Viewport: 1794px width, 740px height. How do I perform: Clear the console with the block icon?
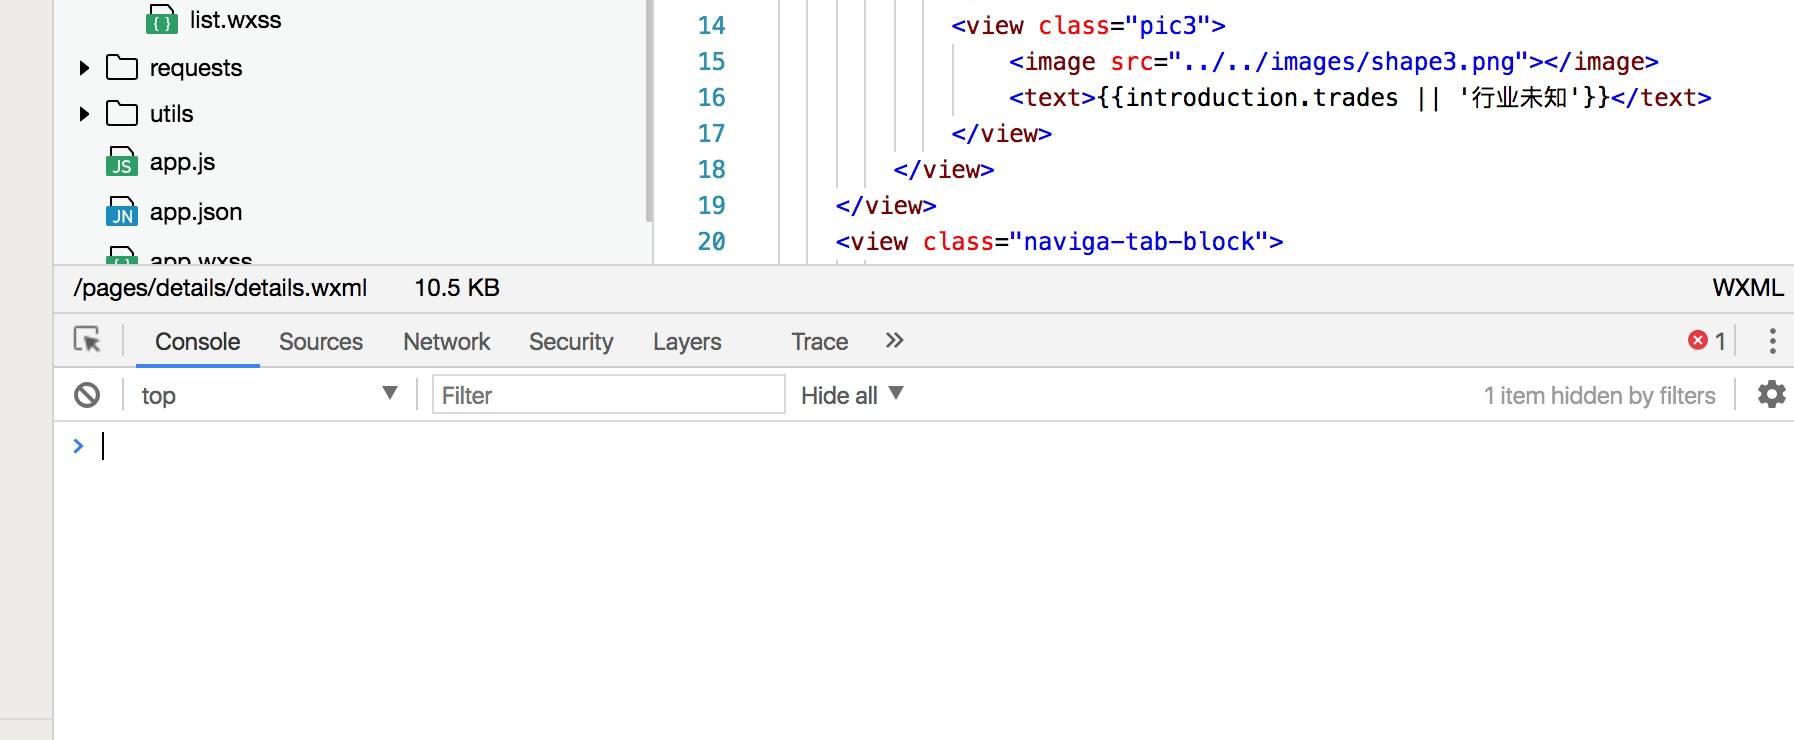click(87, 395)
